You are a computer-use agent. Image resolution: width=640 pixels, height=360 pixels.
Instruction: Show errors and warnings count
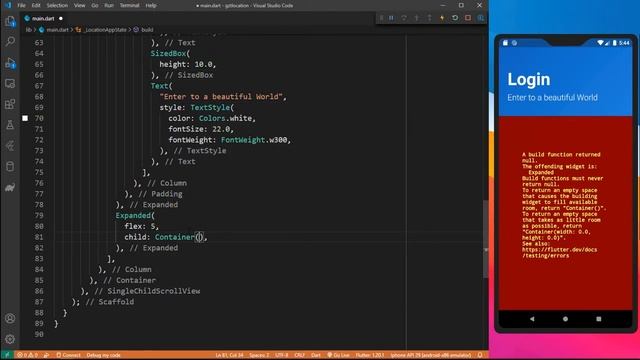(27, 355)
